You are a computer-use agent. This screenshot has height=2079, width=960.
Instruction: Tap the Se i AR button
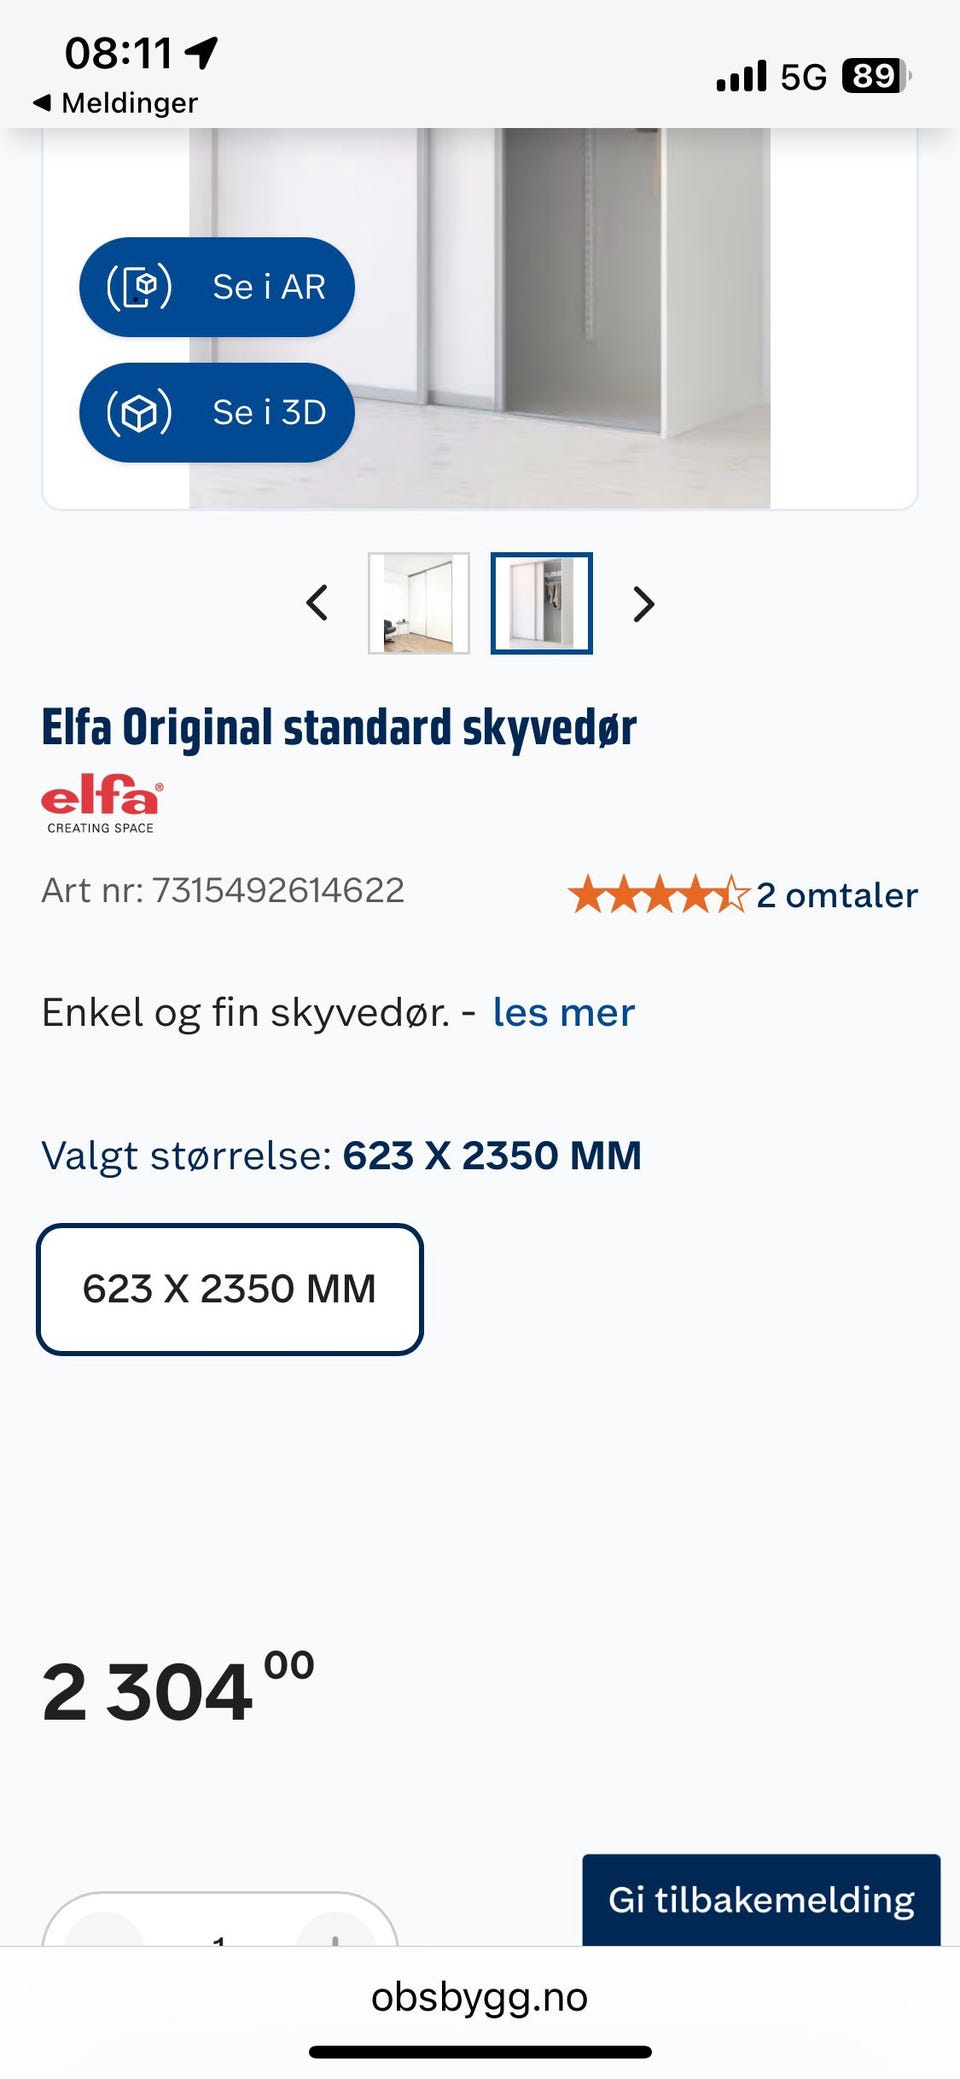(x=217, y=287)
